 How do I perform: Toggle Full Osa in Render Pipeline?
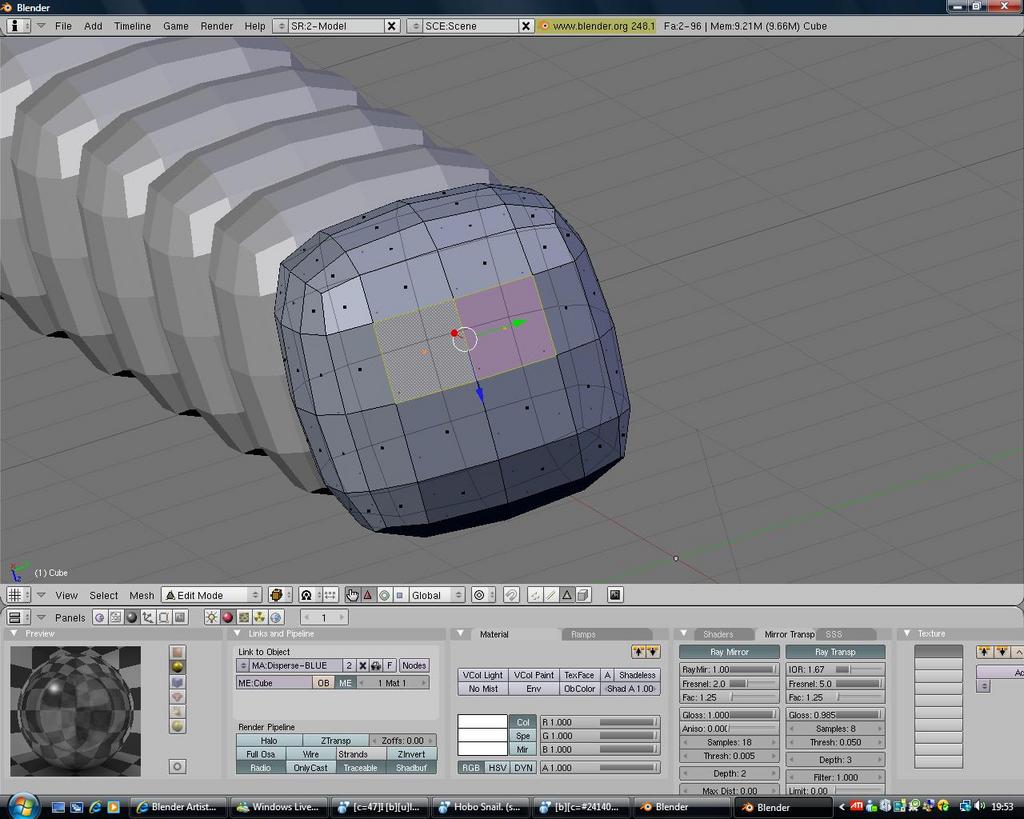(x=261, y=754)
